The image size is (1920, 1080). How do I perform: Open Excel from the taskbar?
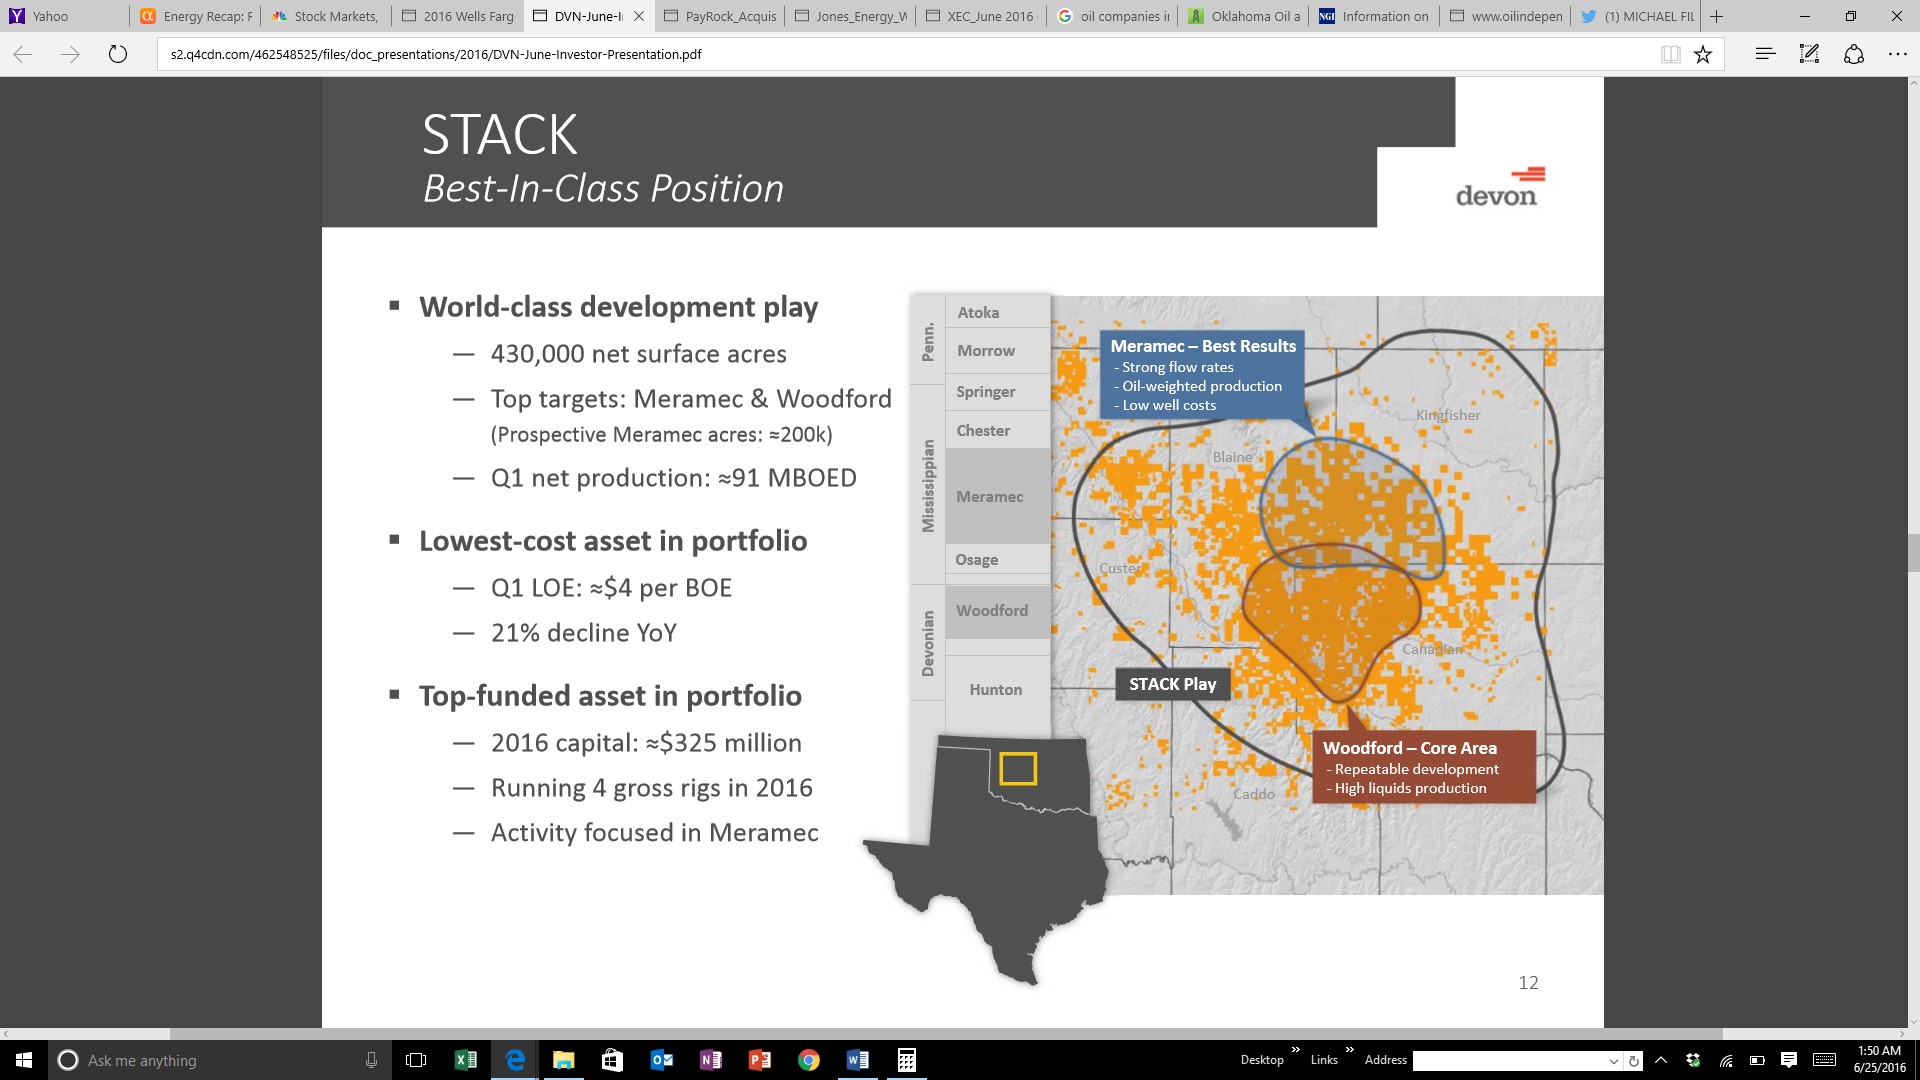click(465, 1060)
